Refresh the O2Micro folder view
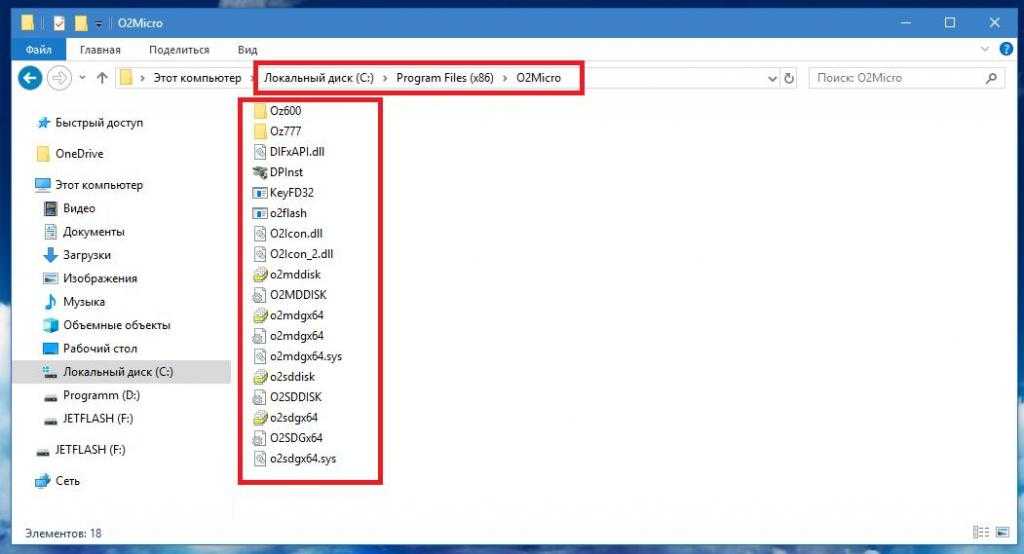 pos(789,78)
